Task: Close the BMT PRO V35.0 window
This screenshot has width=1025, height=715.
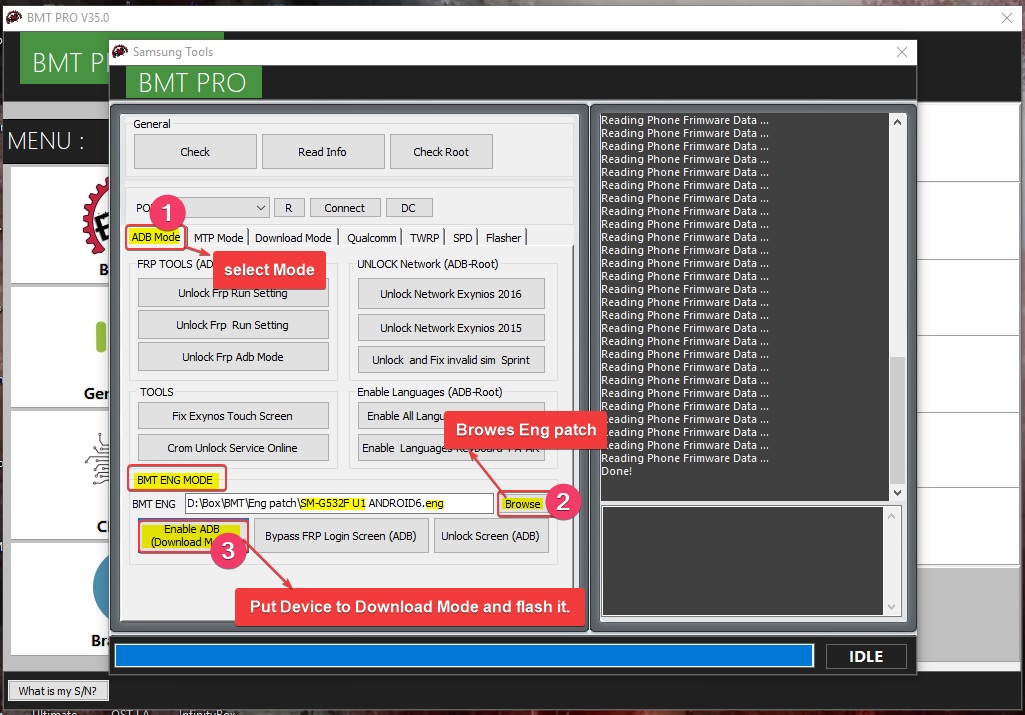Action: [1007, 18]
